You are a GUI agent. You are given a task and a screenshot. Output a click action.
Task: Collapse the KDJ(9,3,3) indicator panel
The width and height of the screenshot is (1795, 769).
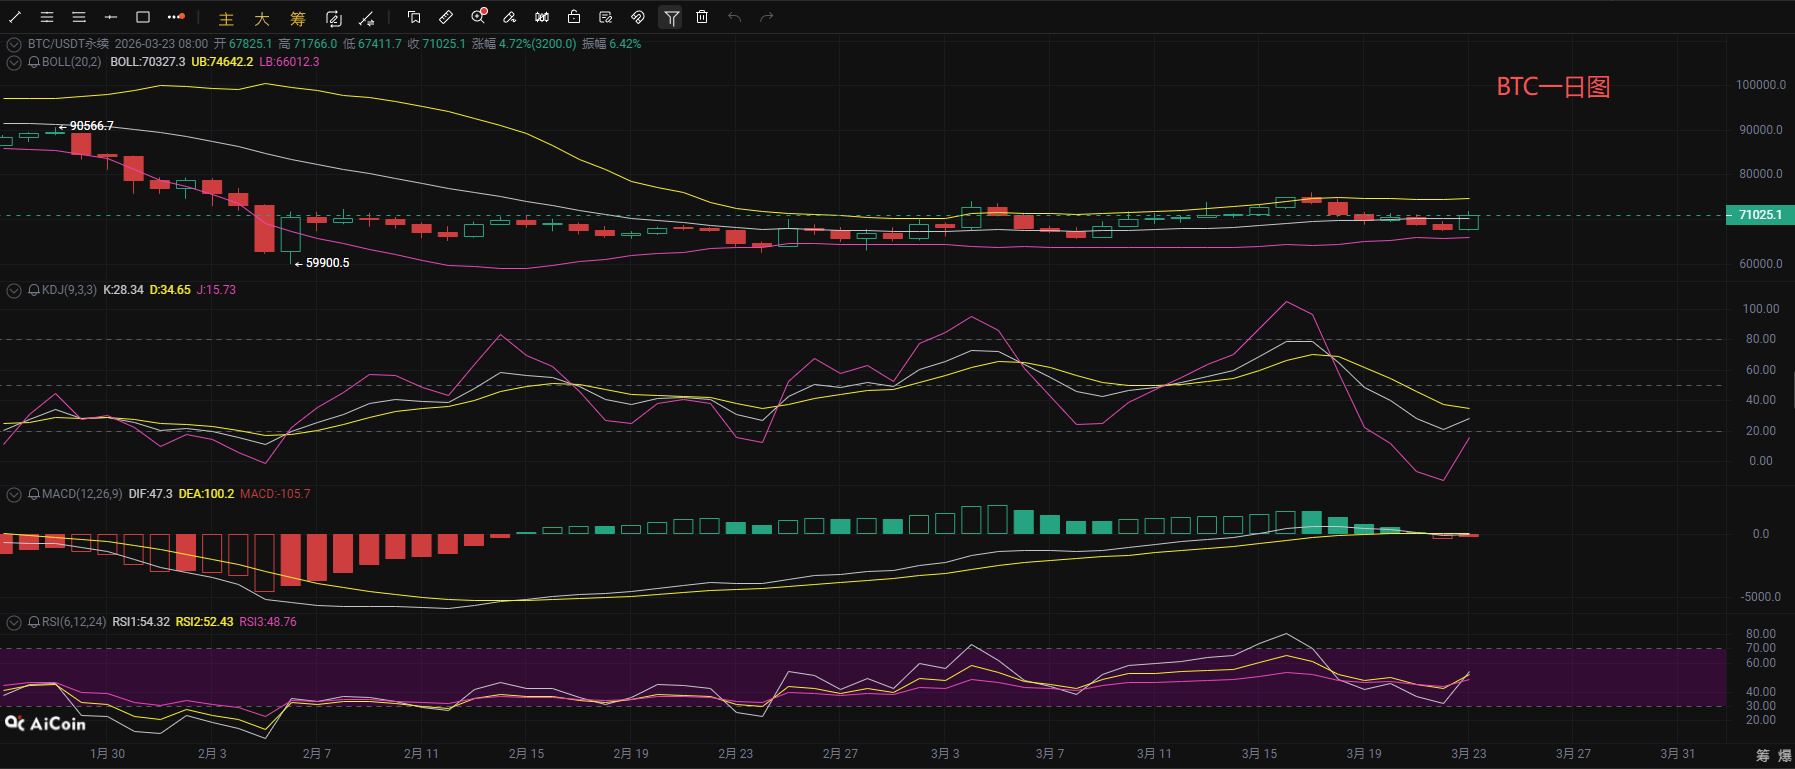click(x=14, y=291)
